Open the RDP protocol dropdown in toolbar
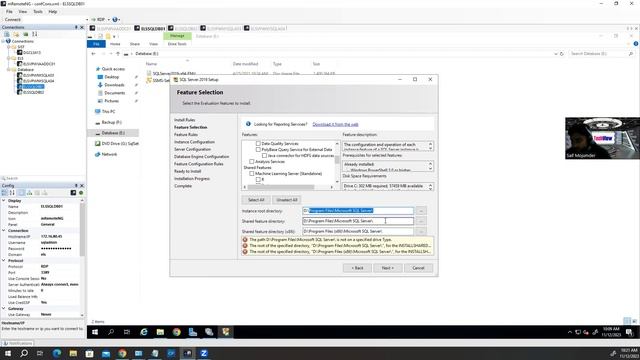The height and width of the screenshot is (360, 640). point(109,20)
